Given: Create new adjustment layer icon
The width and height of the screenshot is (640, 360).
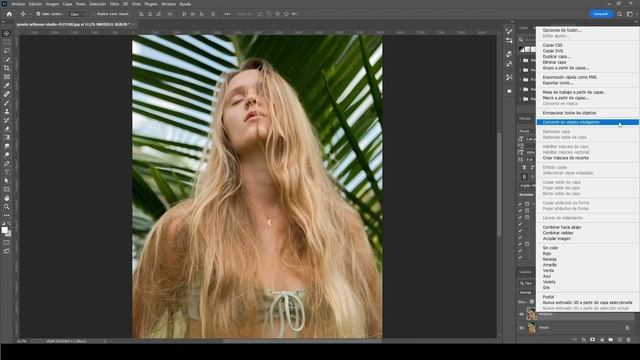Looking at the screenshot, I should tap(602, 340).
